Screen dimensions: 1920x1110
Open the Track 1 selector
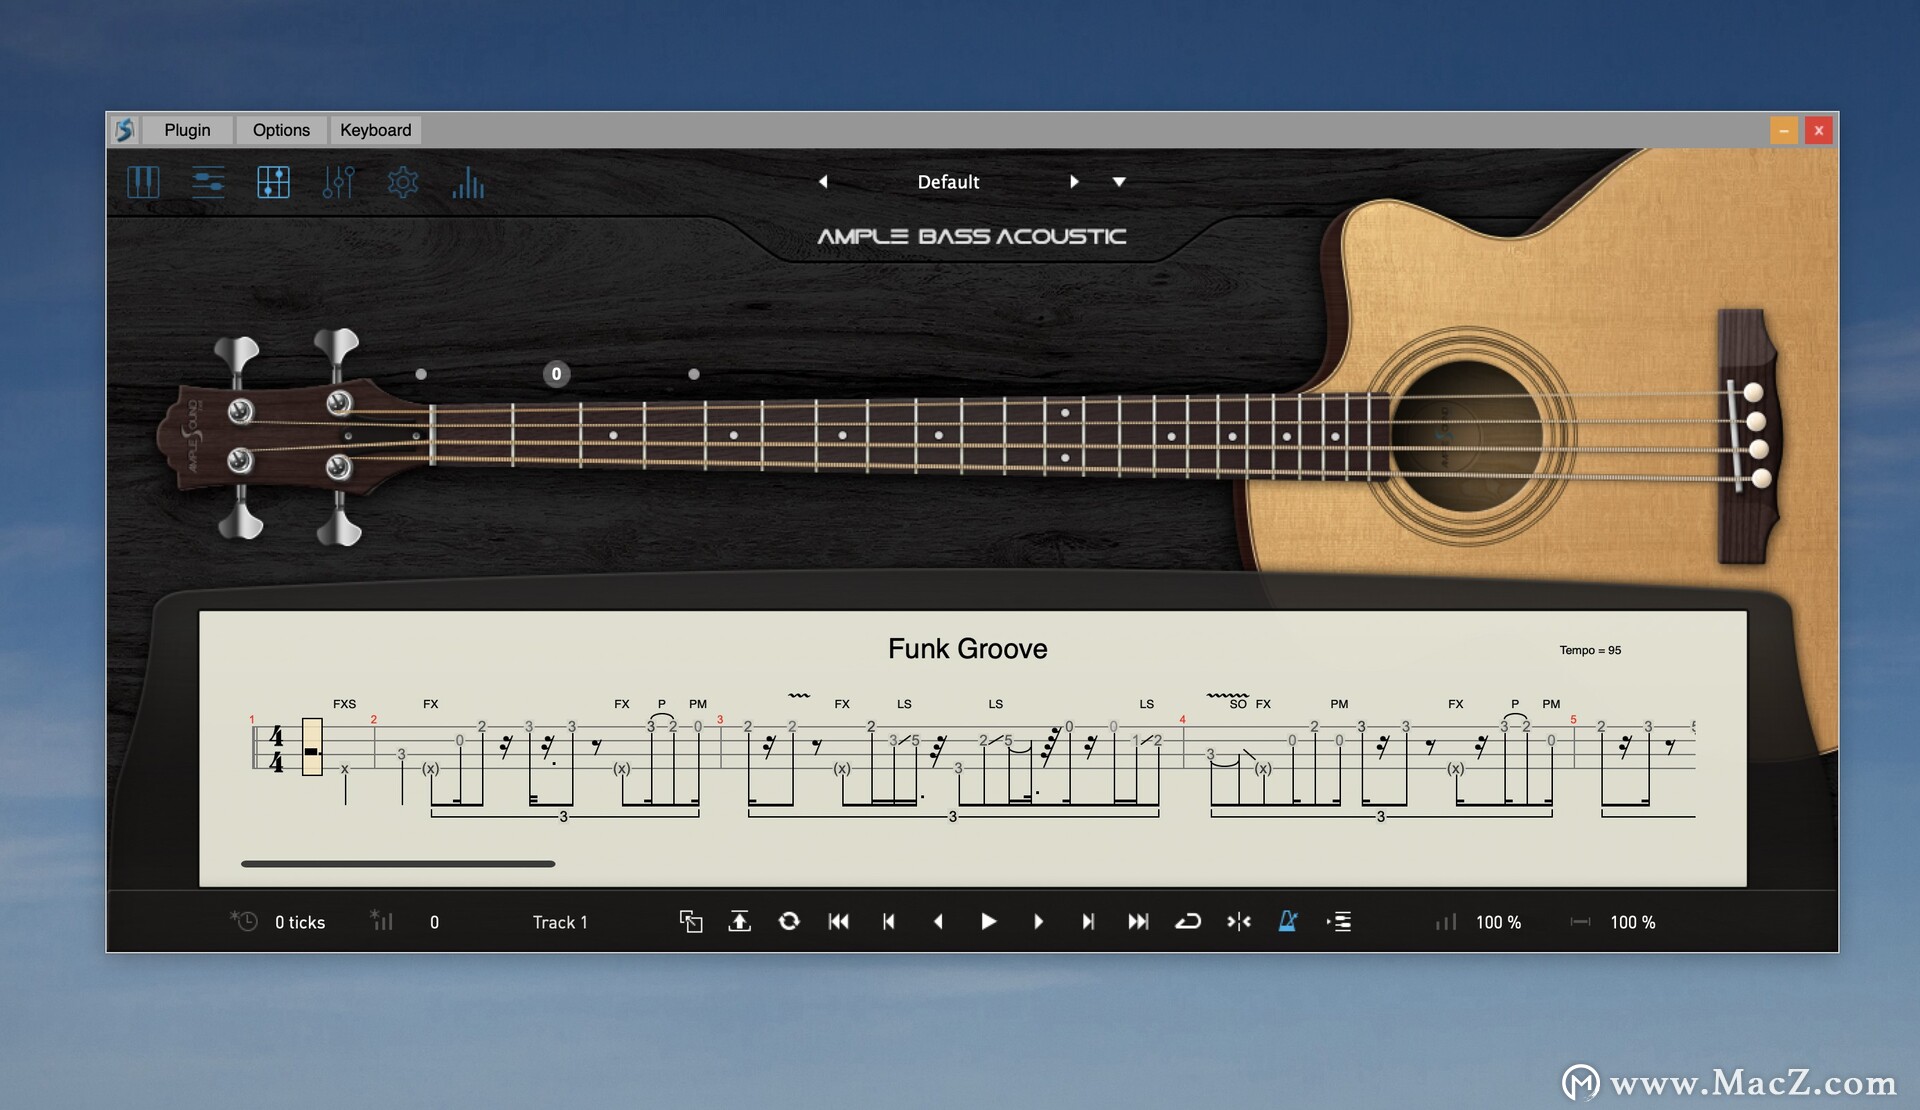pyautogui.click(x=560, y=922)
